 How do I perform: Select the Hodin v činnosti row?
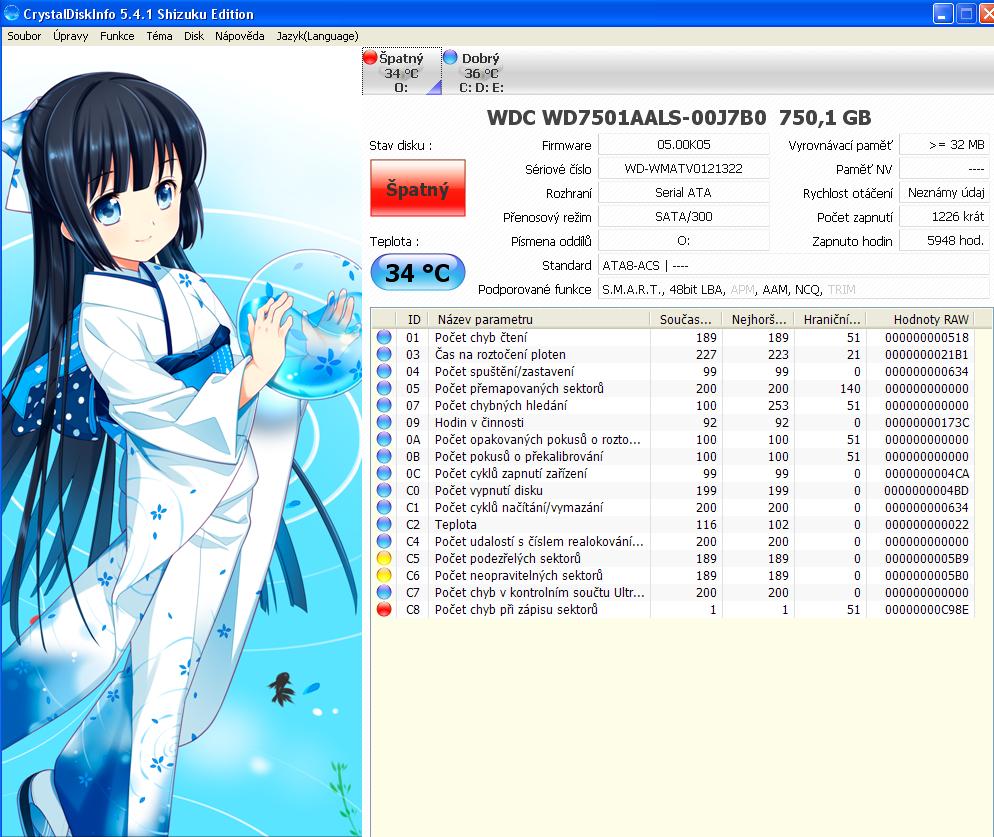point(673,422)
